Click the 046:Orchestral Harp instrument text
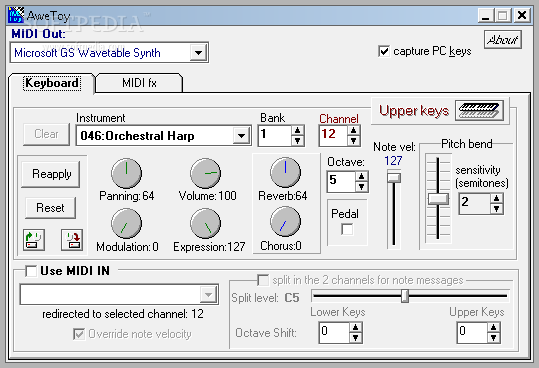 pos(137,136)
